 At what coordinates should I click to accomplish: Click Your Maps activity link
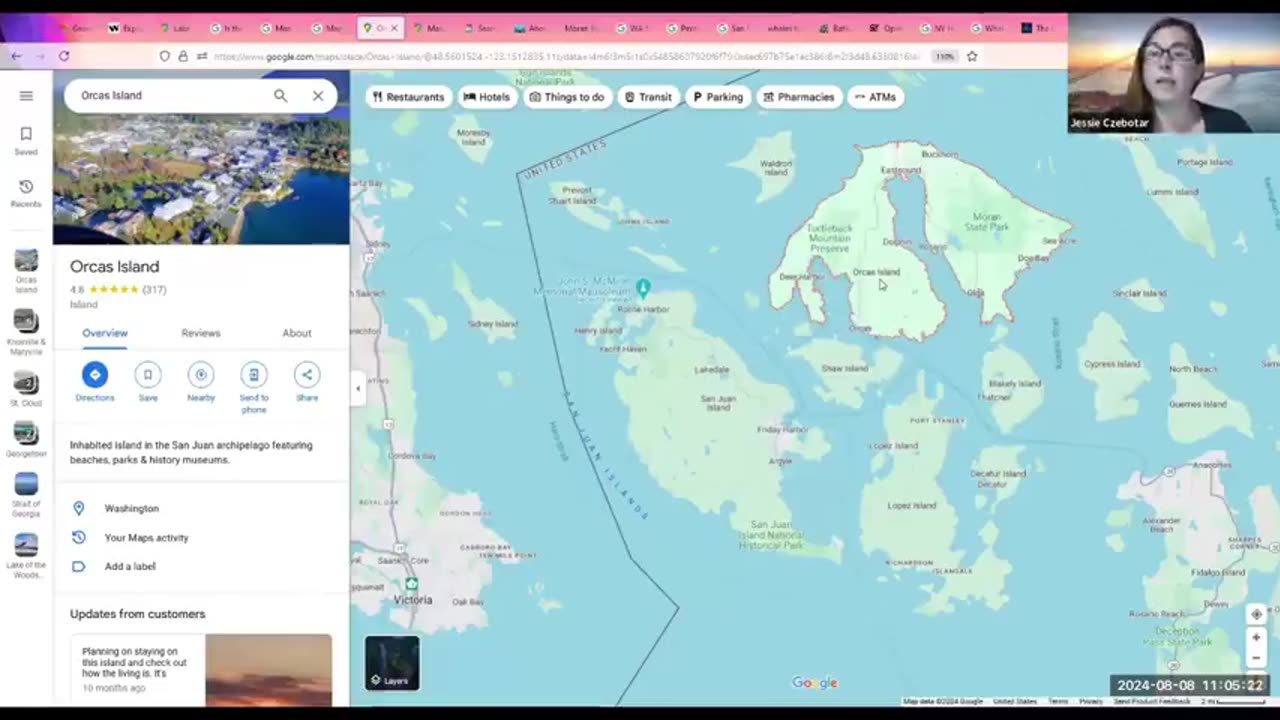click(x=146, y=538)
